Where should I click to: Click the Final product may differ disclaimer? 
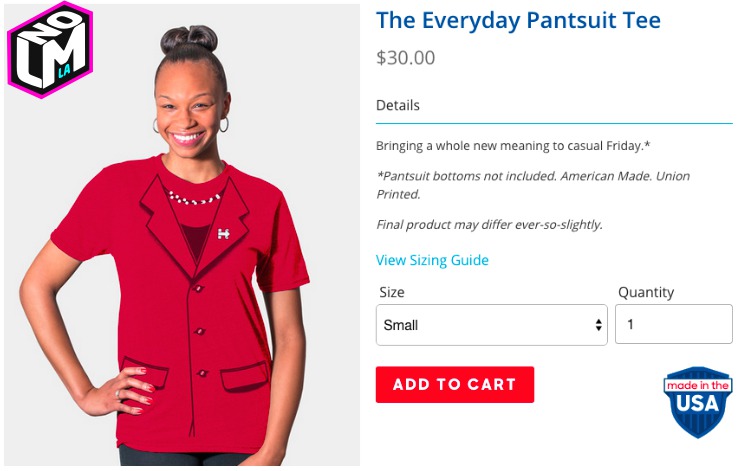489,224
